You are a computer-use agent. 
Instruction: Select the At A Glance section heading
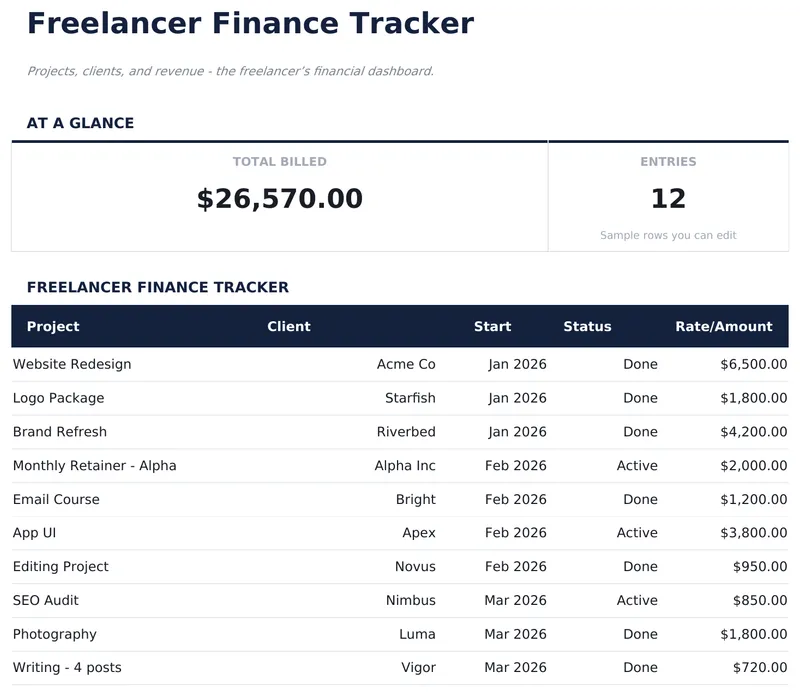tap(81, 123)
